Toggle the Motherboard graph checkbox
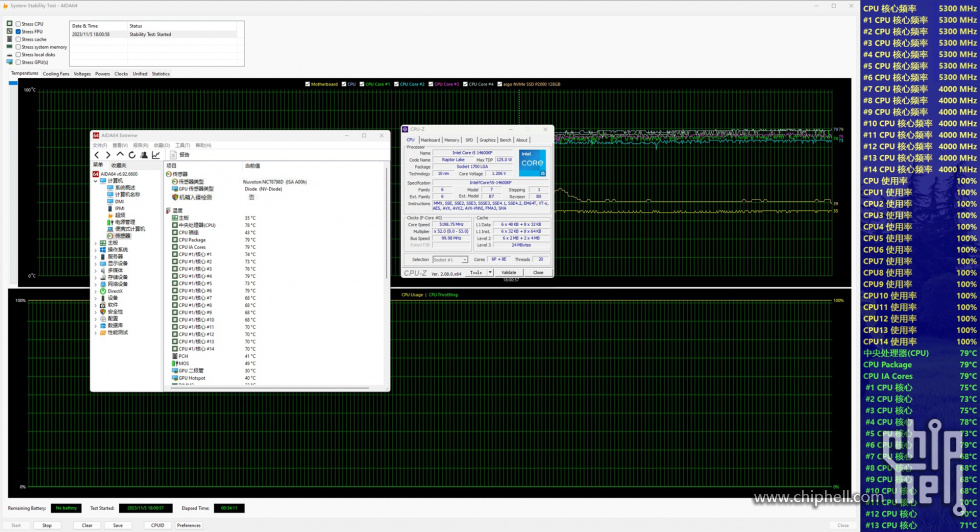Image resolution: width=980 pixels, height=532 pixels. tap(308, 84)
